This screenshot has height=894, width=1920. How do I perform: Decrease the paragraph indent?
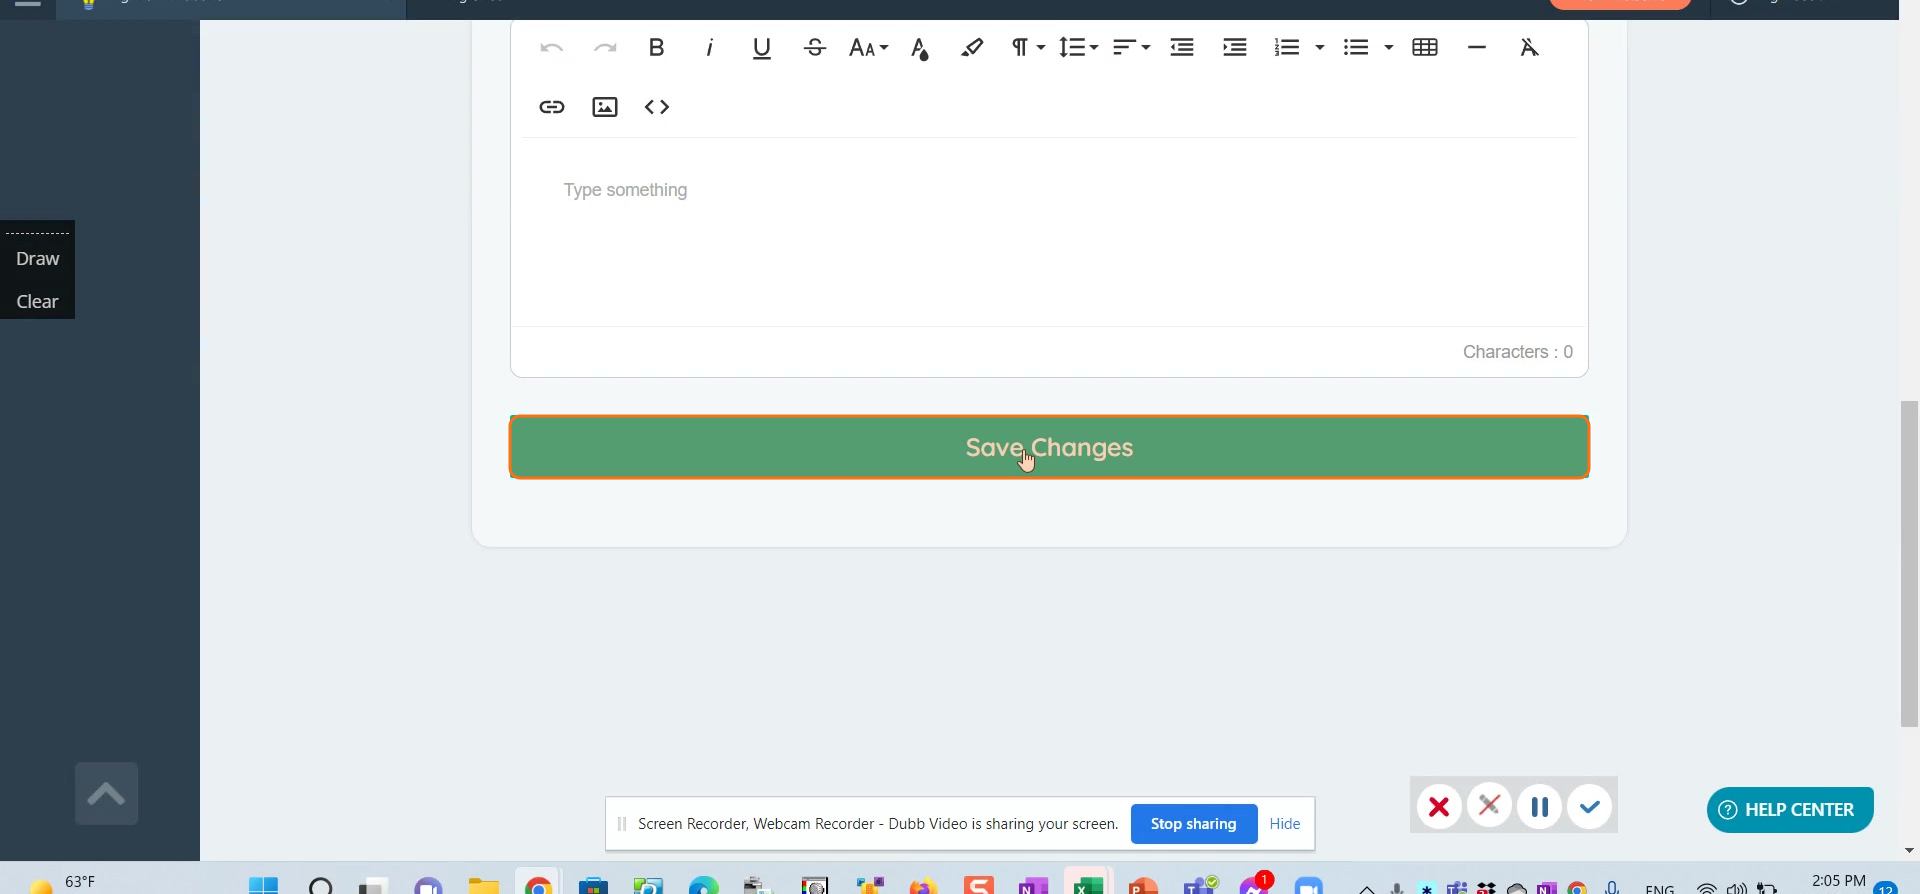click(x=1182, y=47)
